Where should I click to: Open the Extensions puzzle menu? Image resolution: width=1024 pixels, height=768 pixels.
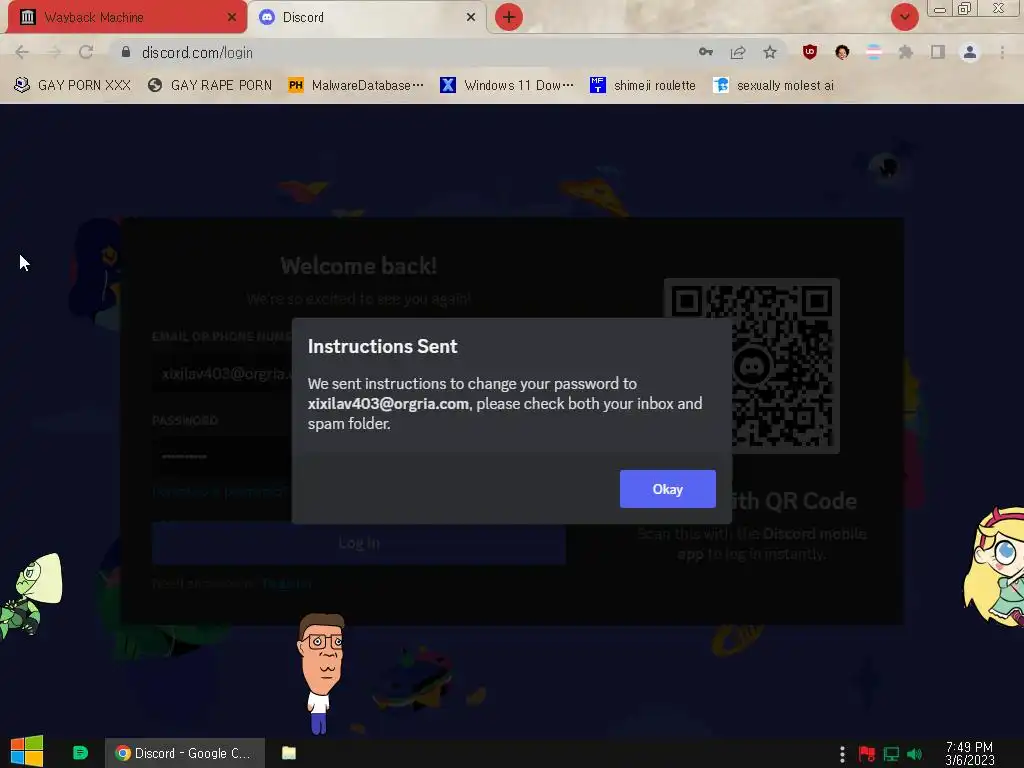tap(906, 52)
